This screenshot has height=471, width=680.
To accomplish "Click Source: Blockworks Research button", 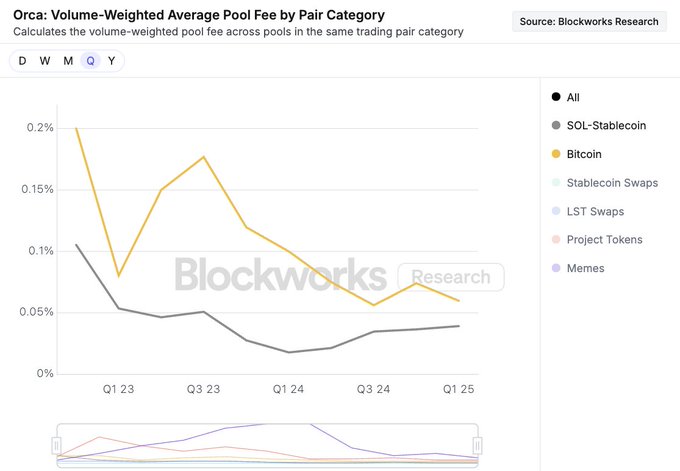I will coord(589,21).
